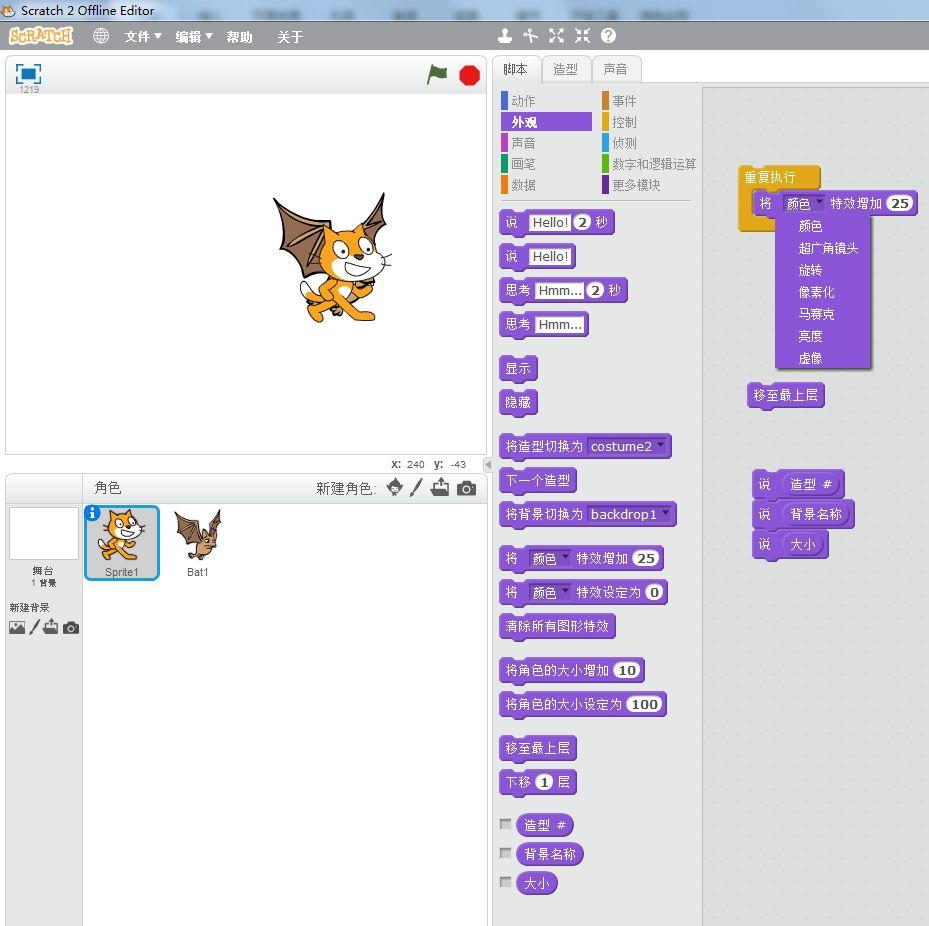This screenshot has height=926, width=929.
Task: Select the 数字和逻辑运算 block category
Action: pos(648,164)
